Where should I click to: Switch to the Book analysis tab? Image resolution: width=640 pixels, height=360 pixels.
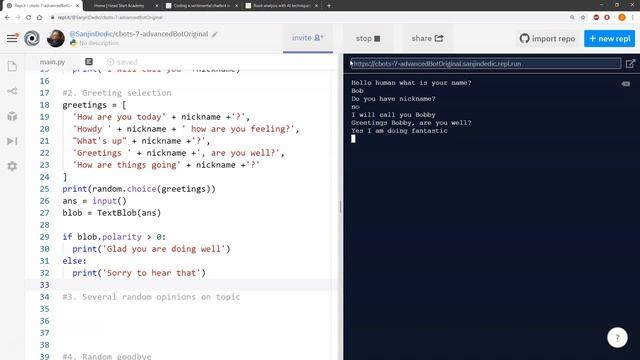click(x=281, y=6)
